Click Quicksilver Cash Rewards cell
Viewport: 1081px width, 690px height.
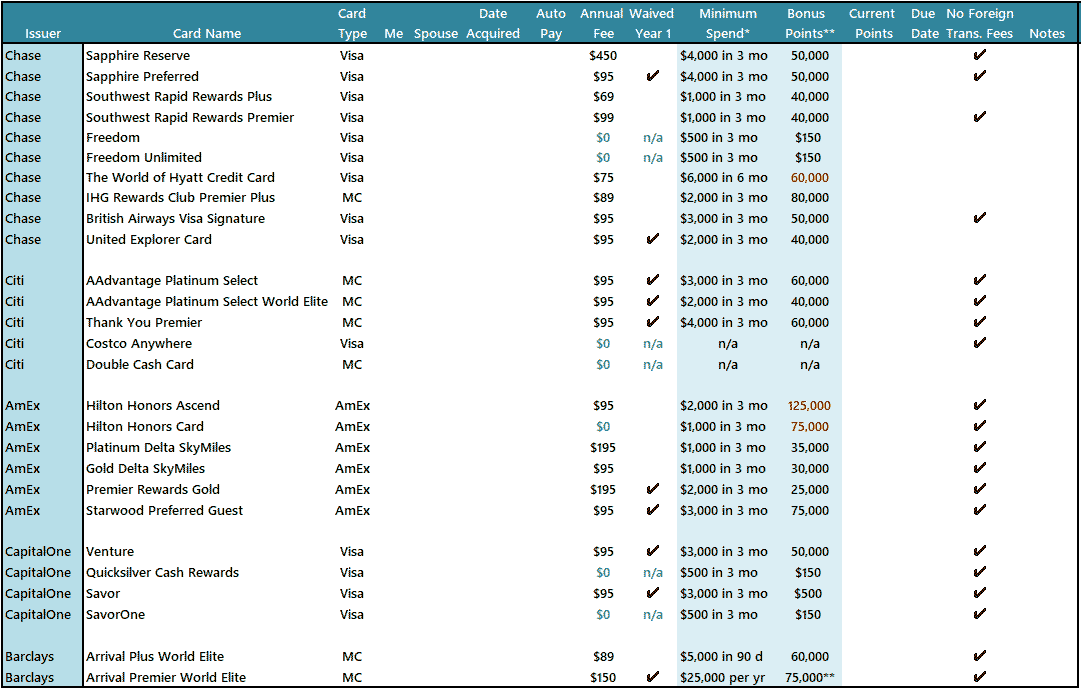click(x=163, y=572)
